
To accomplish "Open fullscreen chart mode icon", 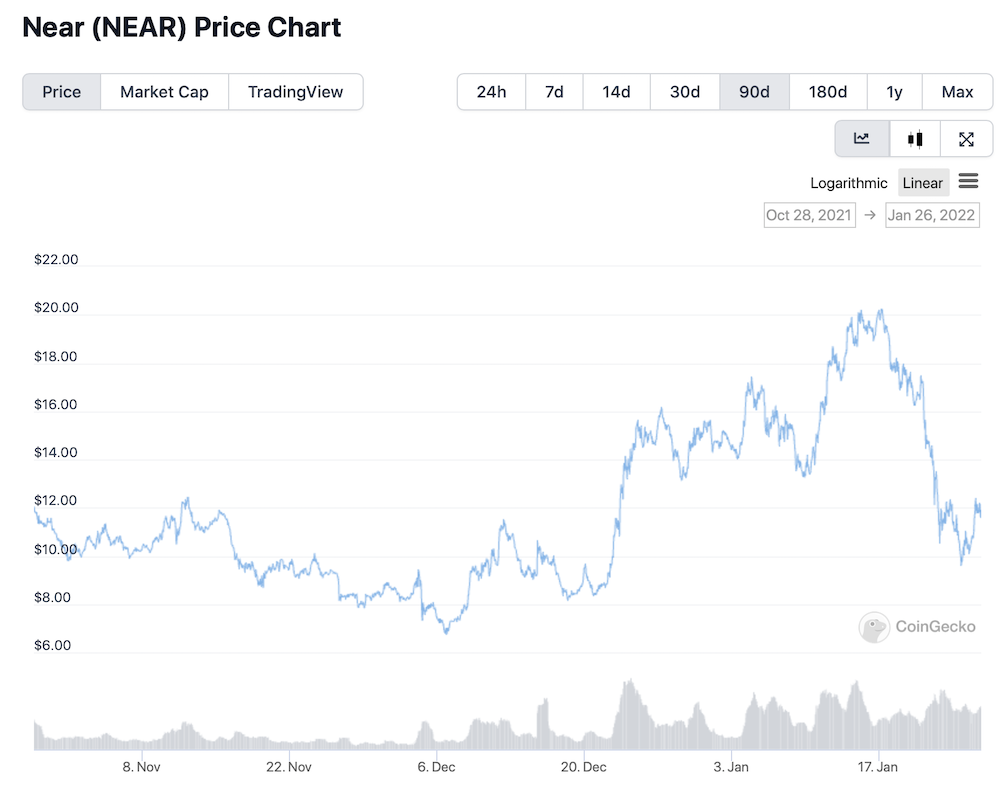I will pos(966,139).
